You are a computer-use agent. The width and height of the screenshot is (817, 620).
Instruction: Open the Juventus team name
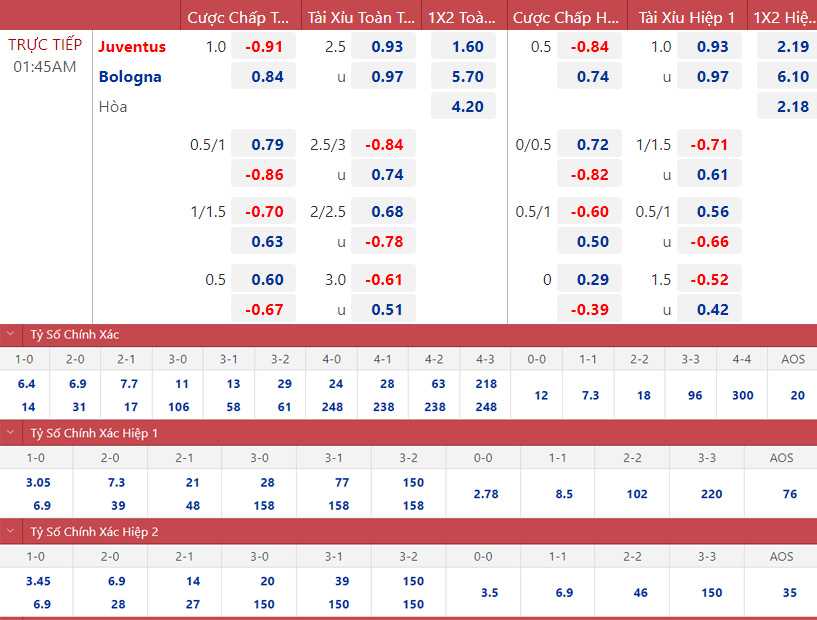click(x=132, y=46)
